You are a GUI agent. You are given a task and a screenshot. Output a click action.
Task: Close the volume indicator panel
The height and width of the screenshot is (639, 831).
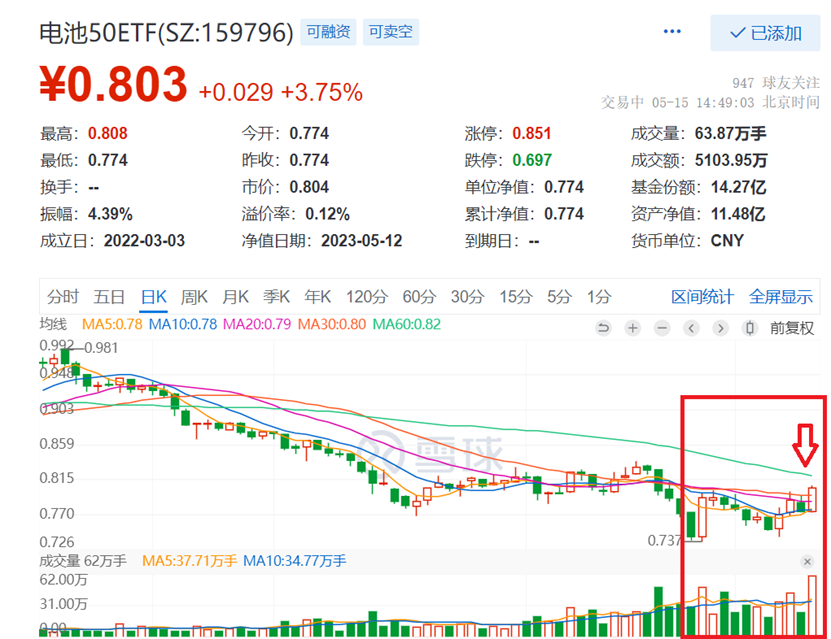[807, 562]
